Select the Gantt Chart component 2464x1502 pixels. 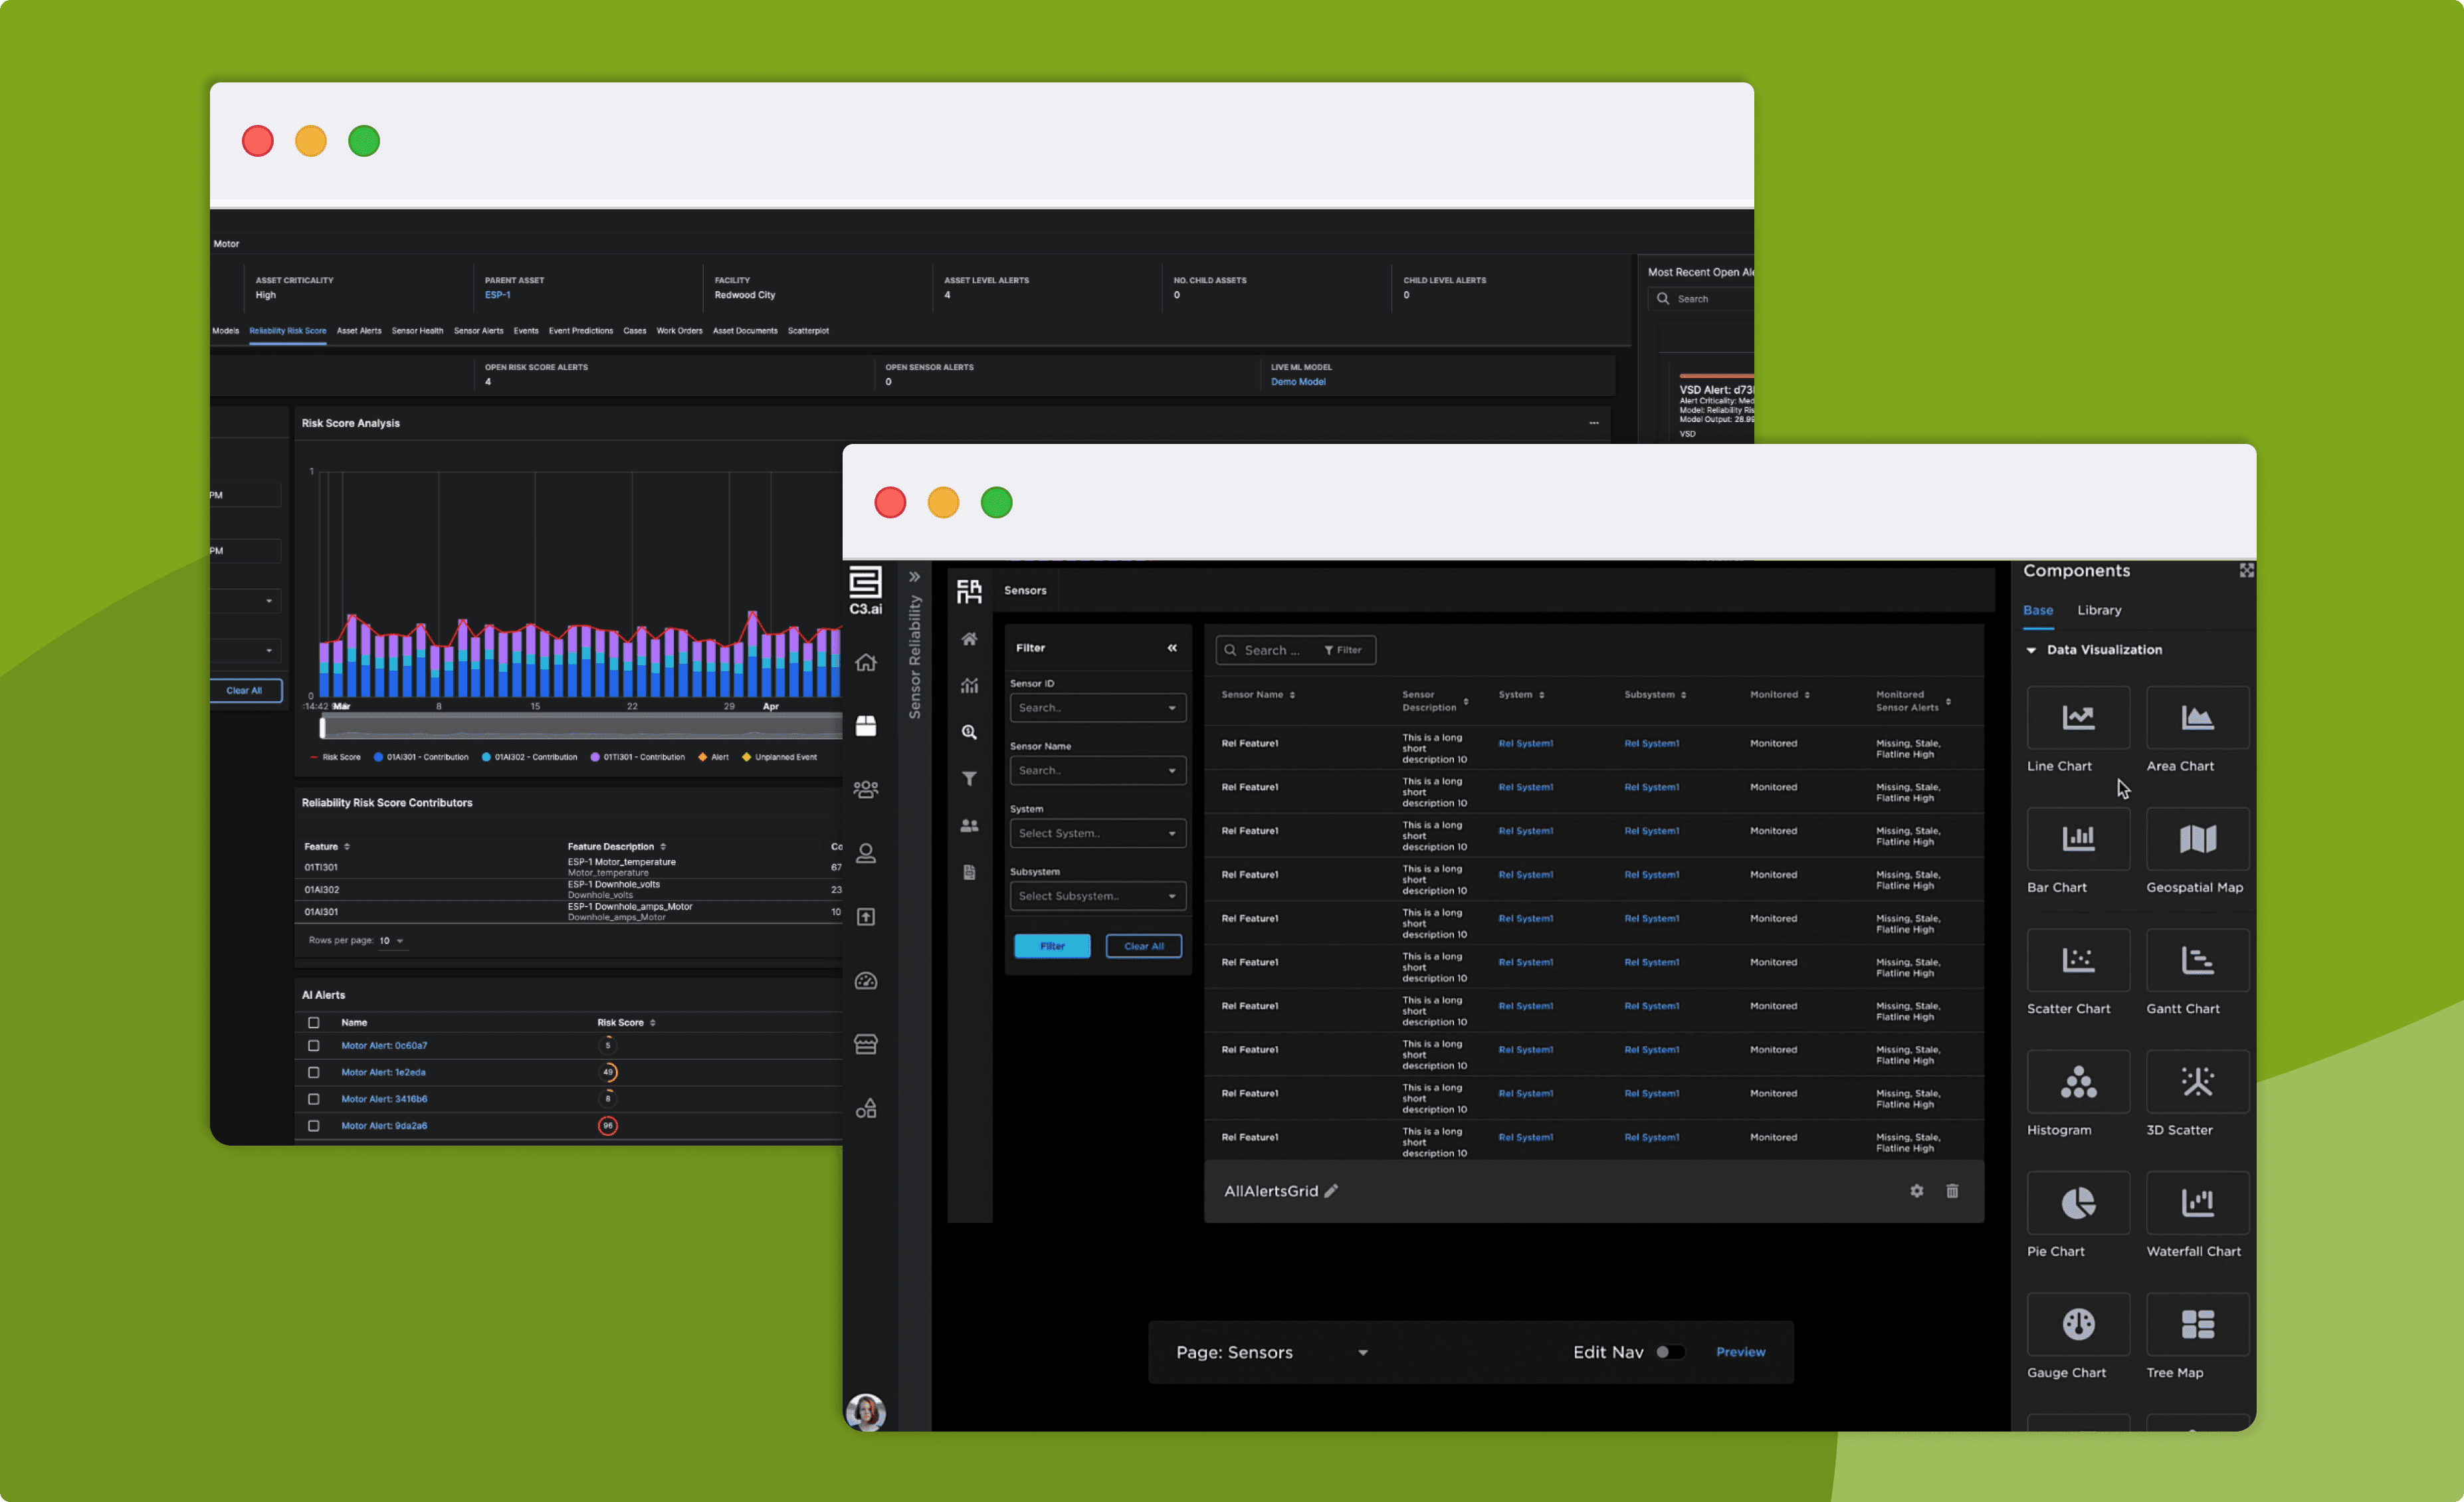2197,960
